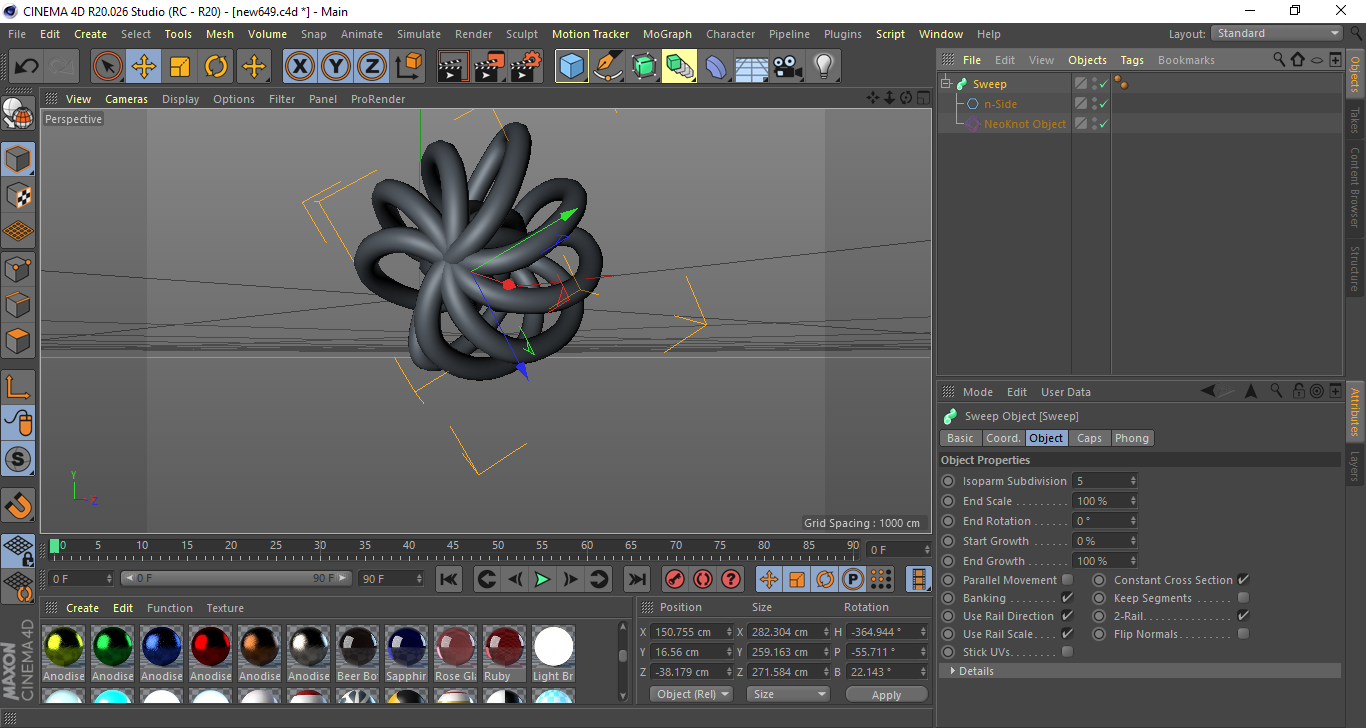This screenshot has height=728, width=1366.
Task: Click the Subdivision Surface generator icon
Action: (643, 67)
